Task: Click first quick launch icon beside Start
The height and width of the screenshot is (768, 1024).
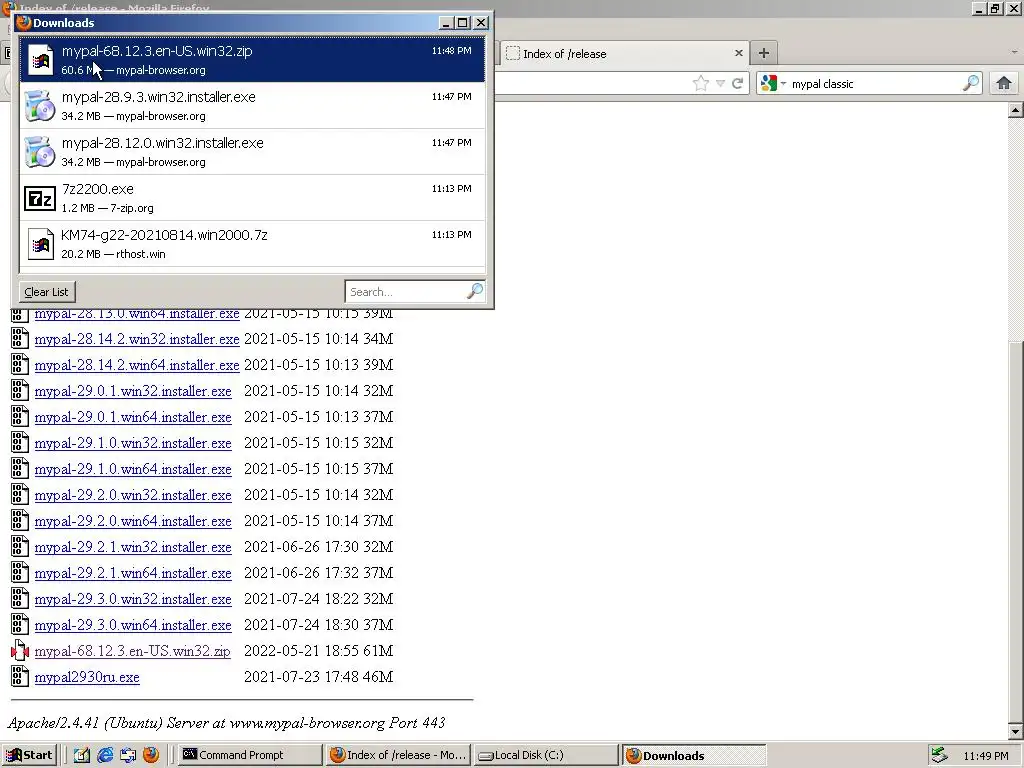Action: (82, 755)
